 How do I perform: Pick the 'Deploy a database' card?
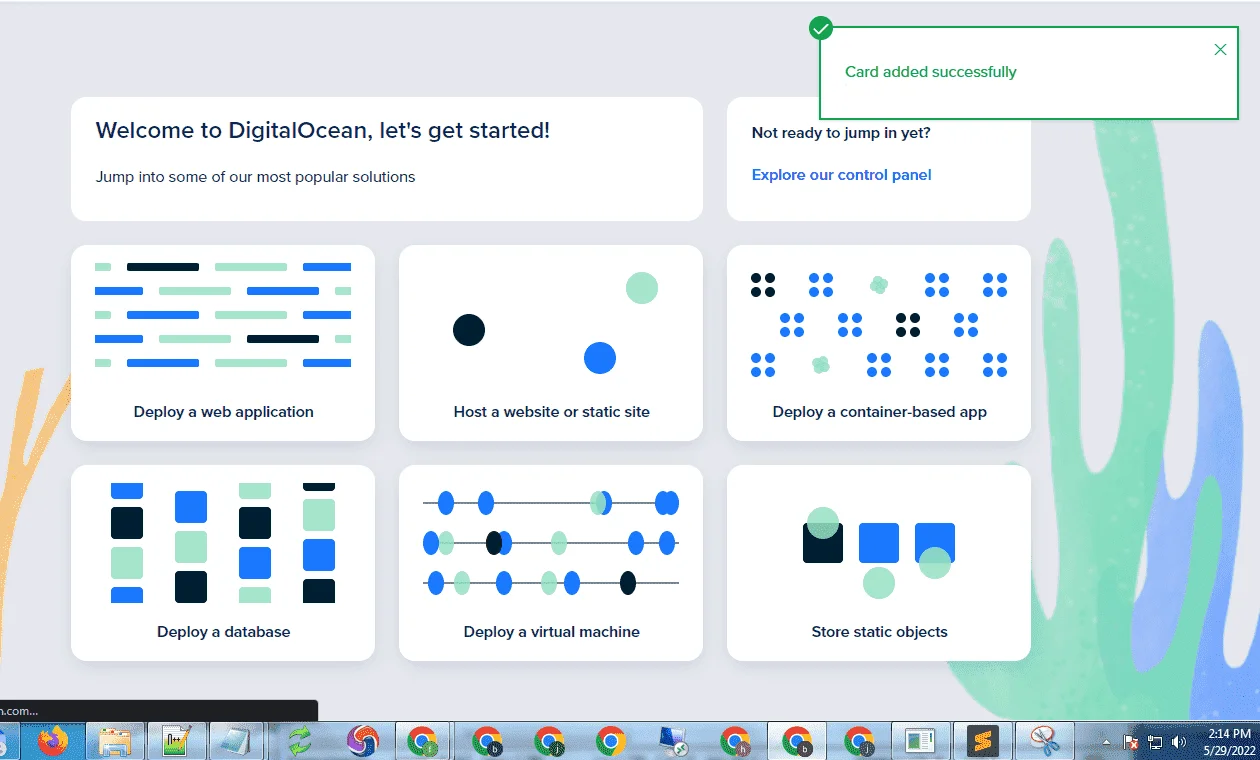[x=223, y=563]
